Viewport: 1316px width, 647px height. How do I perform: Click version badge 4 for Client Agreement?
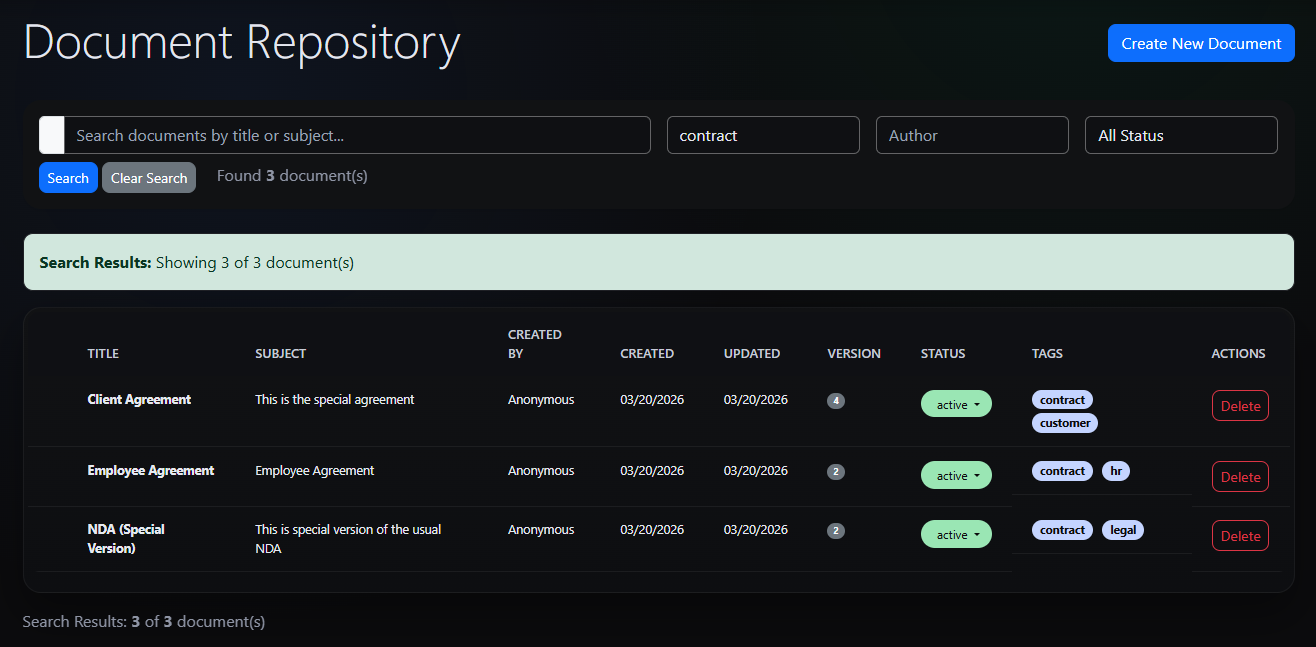point(836,400)
